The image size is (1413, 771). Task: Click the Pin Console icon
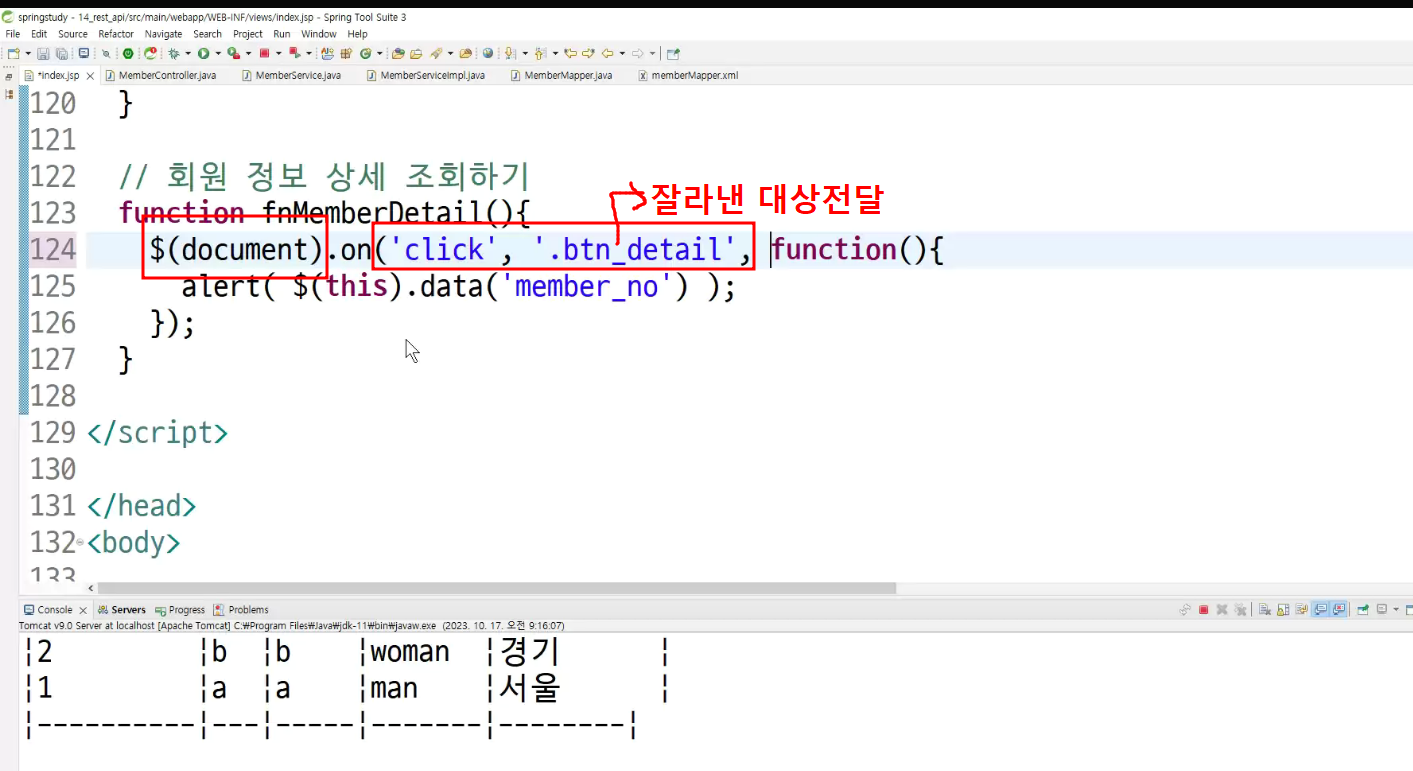pyautogui.click(x=1363, y=609)
